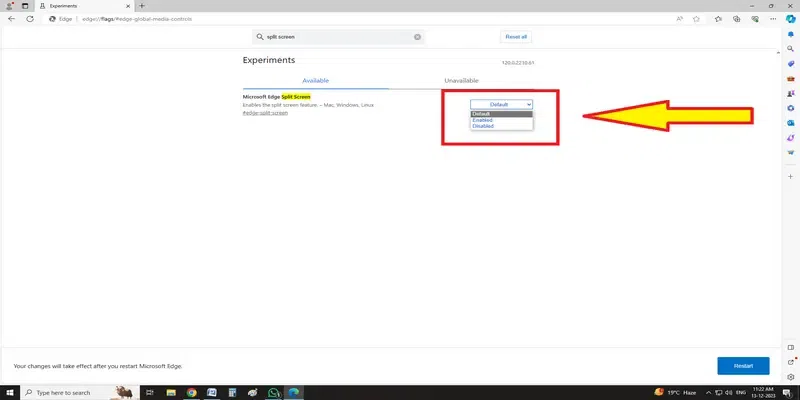
Task: Click the Microsoft Edge Split Screen title
Action: [x=277, y=96]
